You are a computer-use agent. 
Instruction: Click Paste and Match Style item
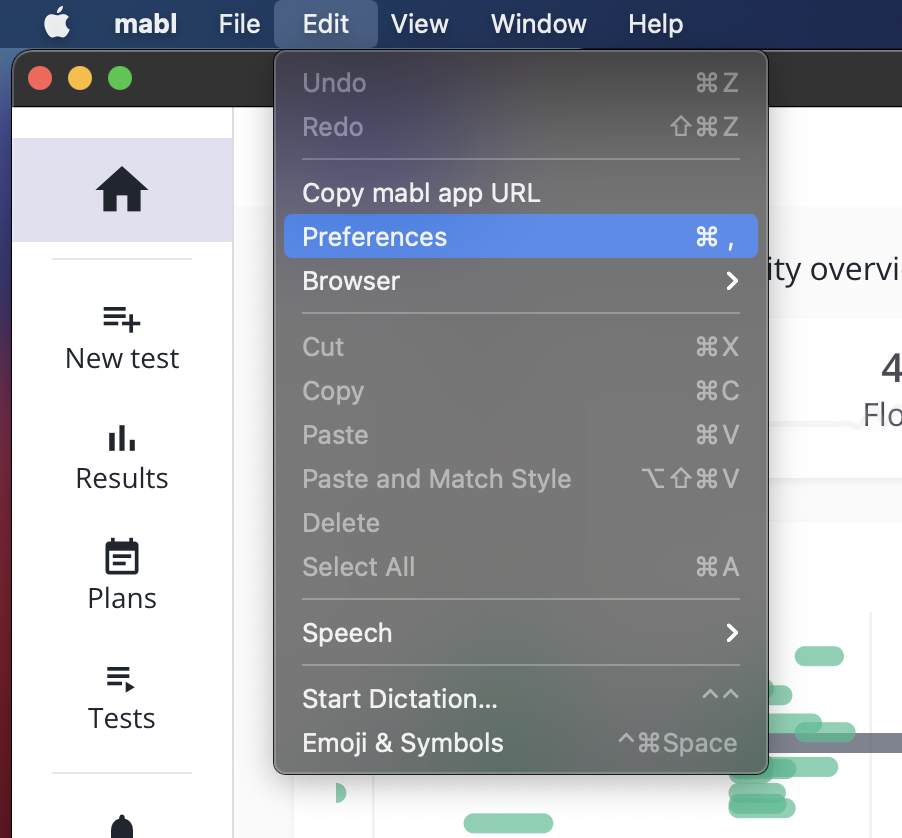click(521, 479)
